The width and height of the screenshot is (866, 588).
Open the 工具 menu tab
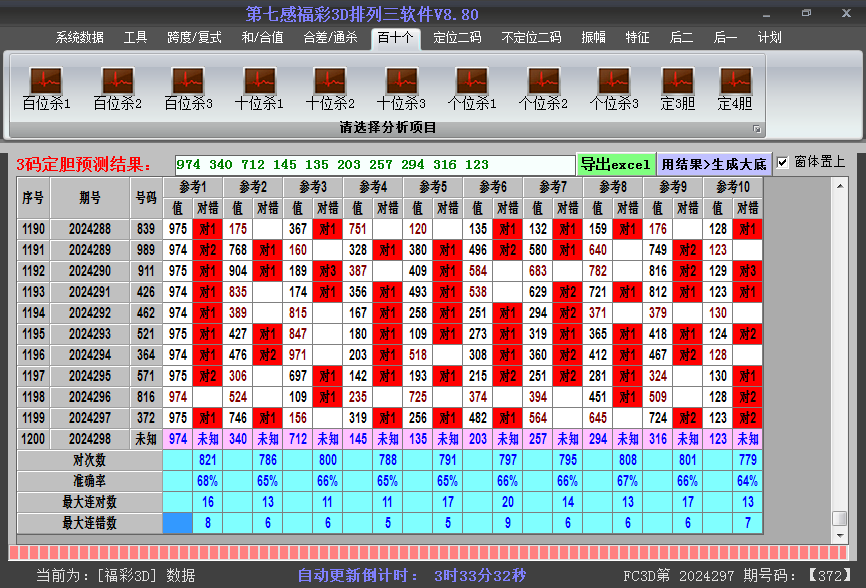[135, 38]
